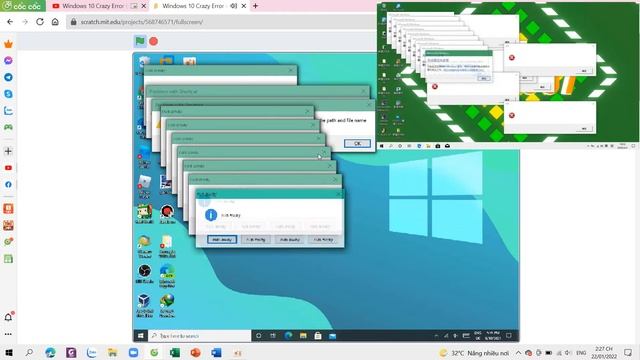
Task: Go to browser home page
Action: (55, 22)
